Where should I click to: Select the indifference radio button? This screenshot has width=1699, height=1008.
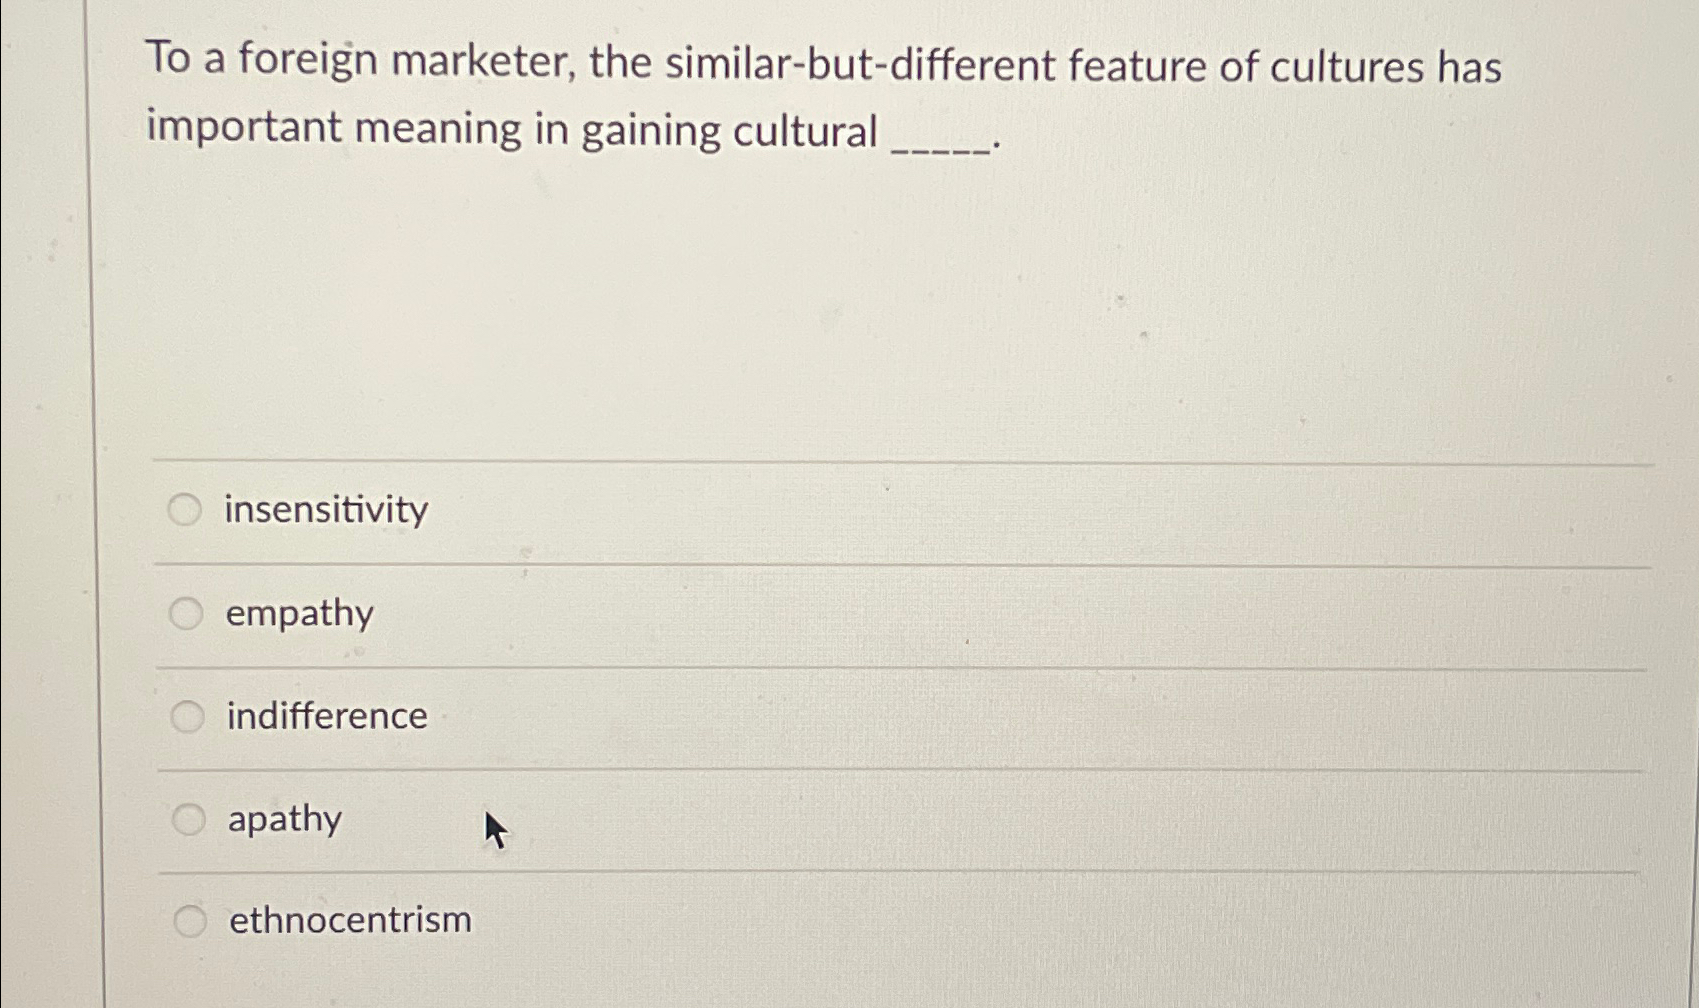pyautogui.click(x=186, y=715)
